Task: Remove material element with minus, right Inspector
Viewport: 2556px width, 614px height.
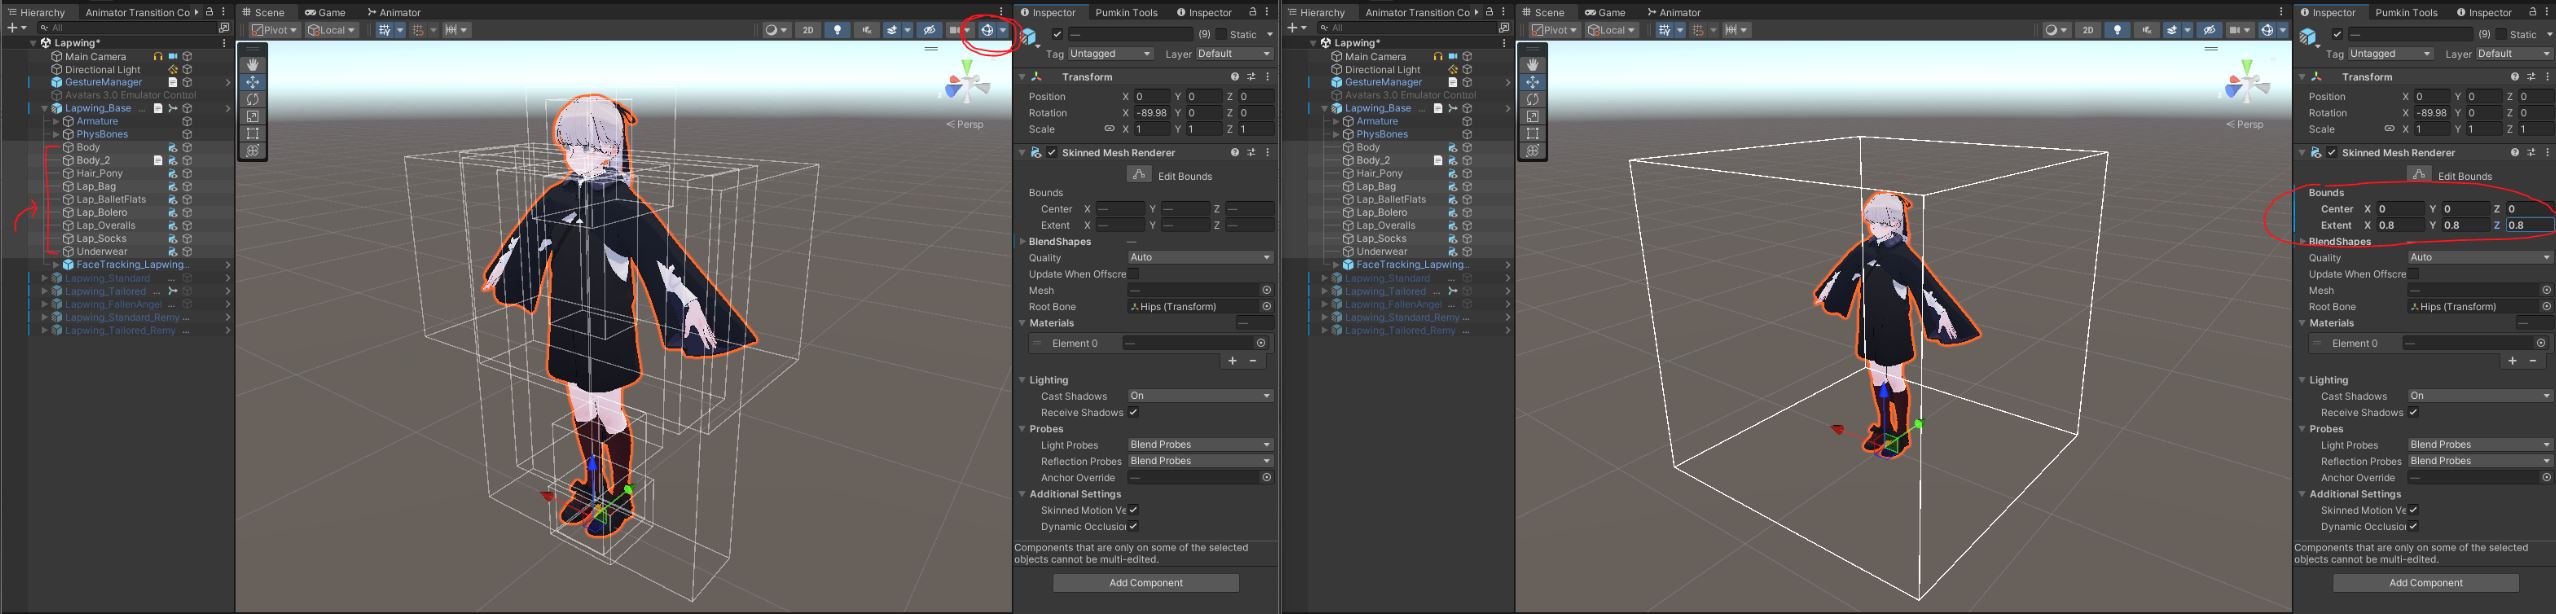Action: pos(2532,361)
